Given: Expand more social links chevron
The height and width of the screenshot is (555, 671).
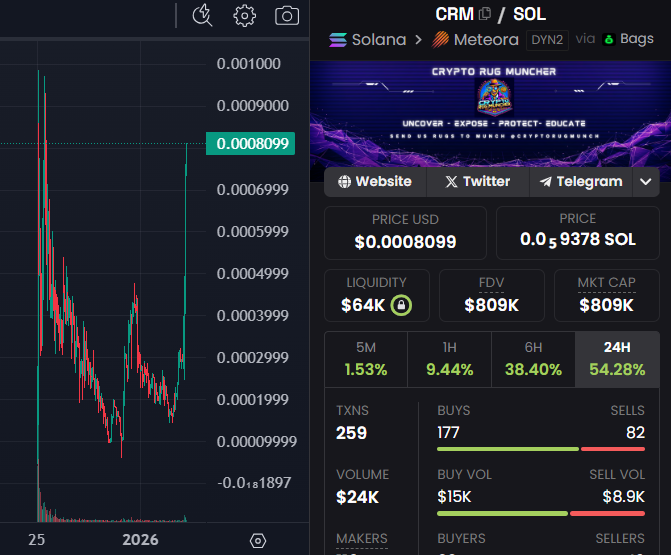Looking at the screenshot, I should tap(646, 181).
